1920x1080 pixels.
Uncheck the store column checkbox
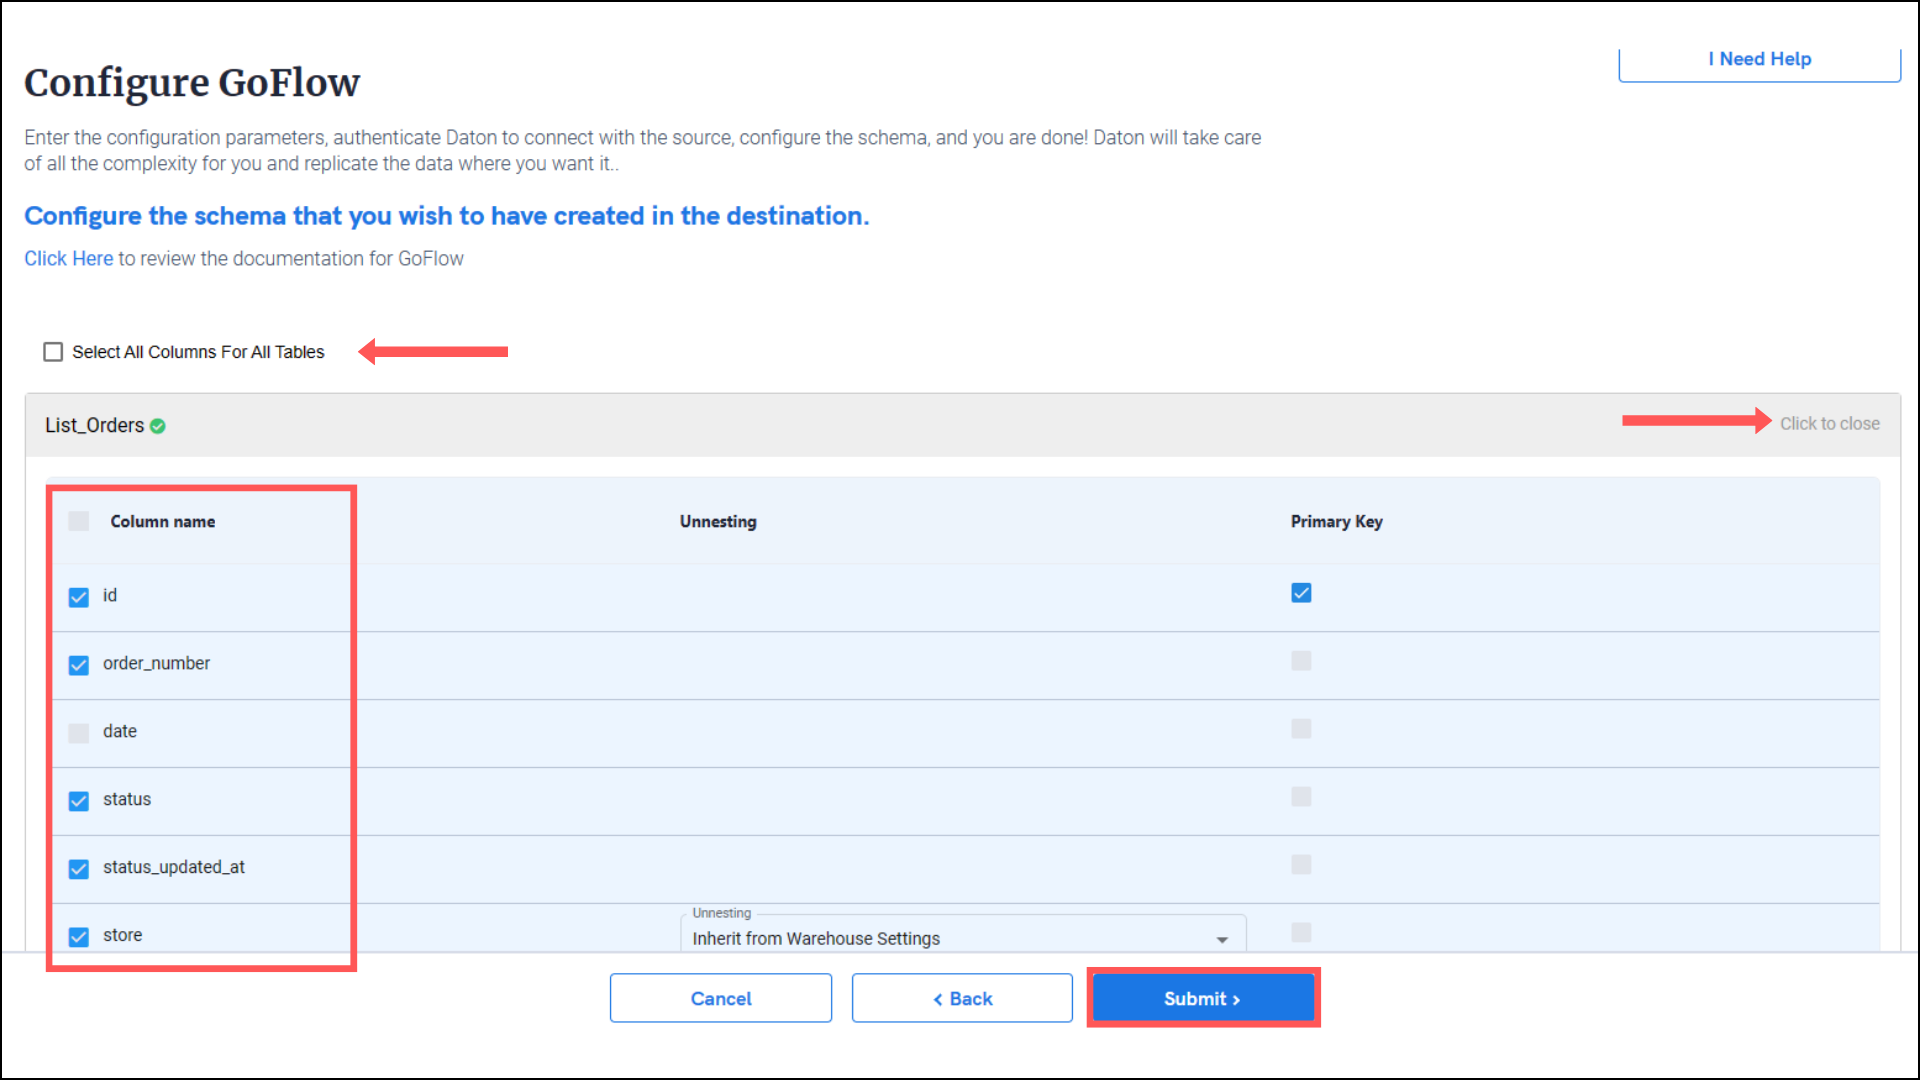pyautogui.click(x=79, y=937)
